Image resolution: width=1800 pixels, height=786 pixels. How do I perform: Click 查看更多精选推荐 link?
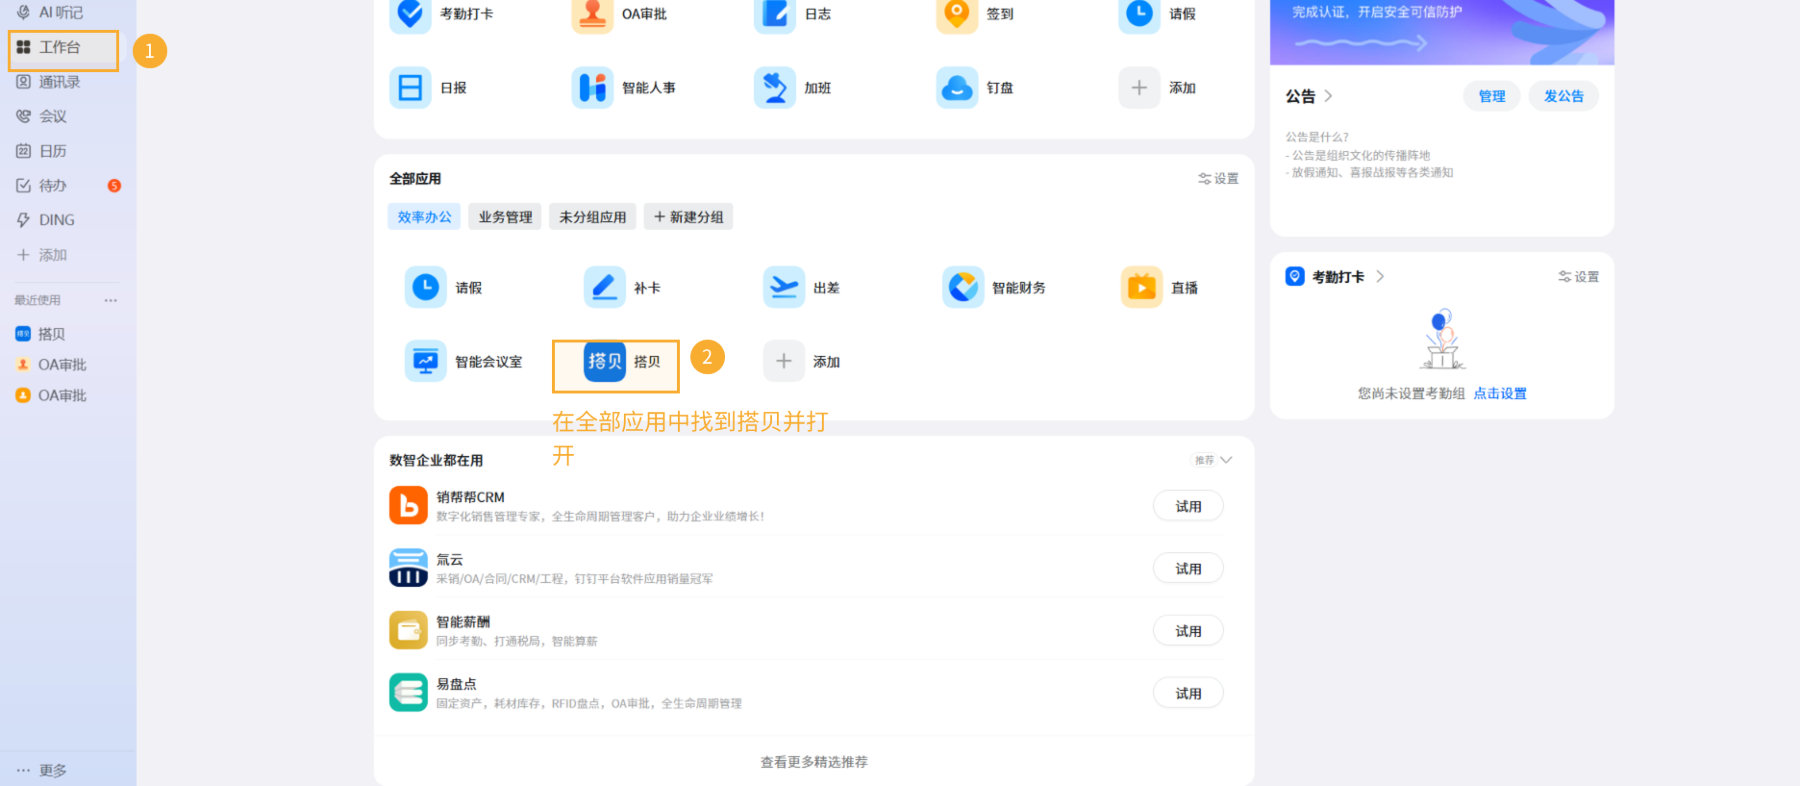[x=814, y=762]
